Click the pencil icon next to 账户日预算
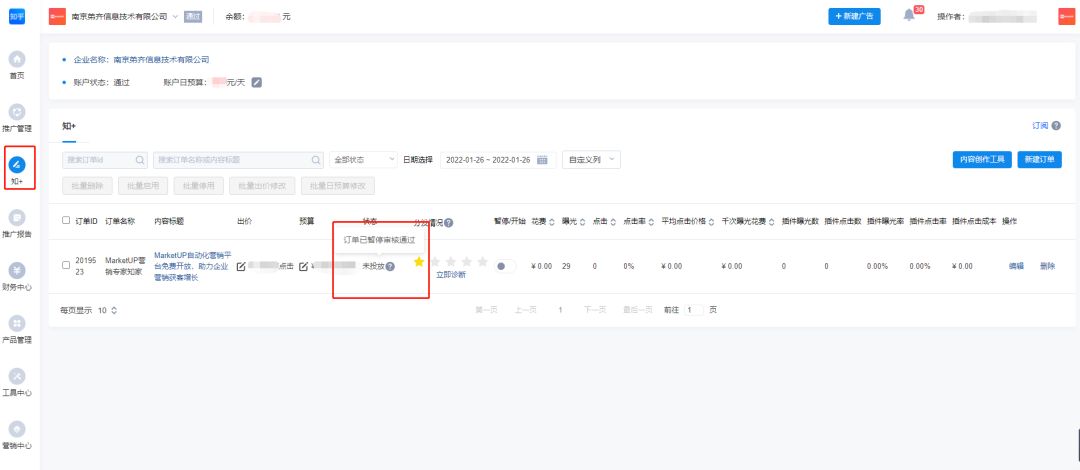The width and height of the screenshot is (1080, 470). point(256,82)
